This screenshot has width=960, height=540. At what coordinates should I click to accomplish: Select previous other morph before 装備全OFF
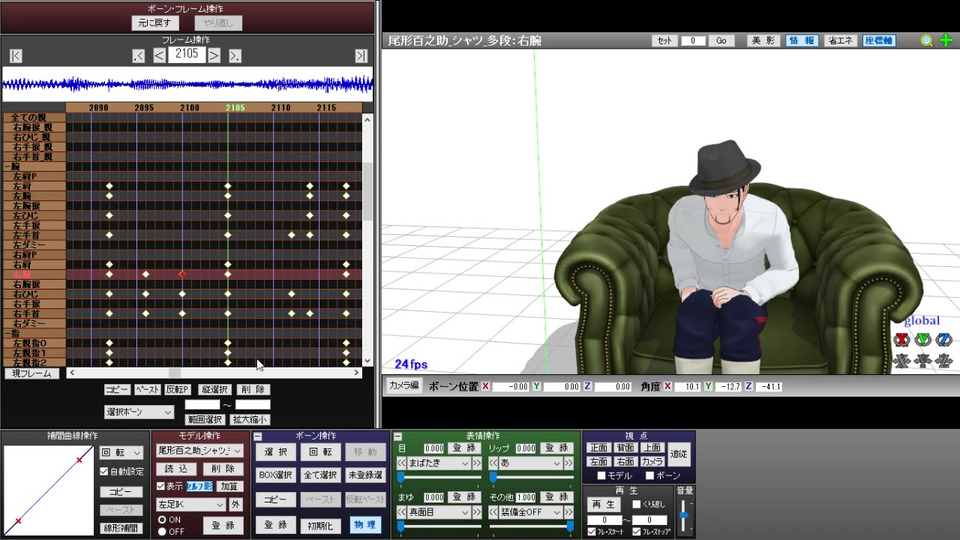493,512
